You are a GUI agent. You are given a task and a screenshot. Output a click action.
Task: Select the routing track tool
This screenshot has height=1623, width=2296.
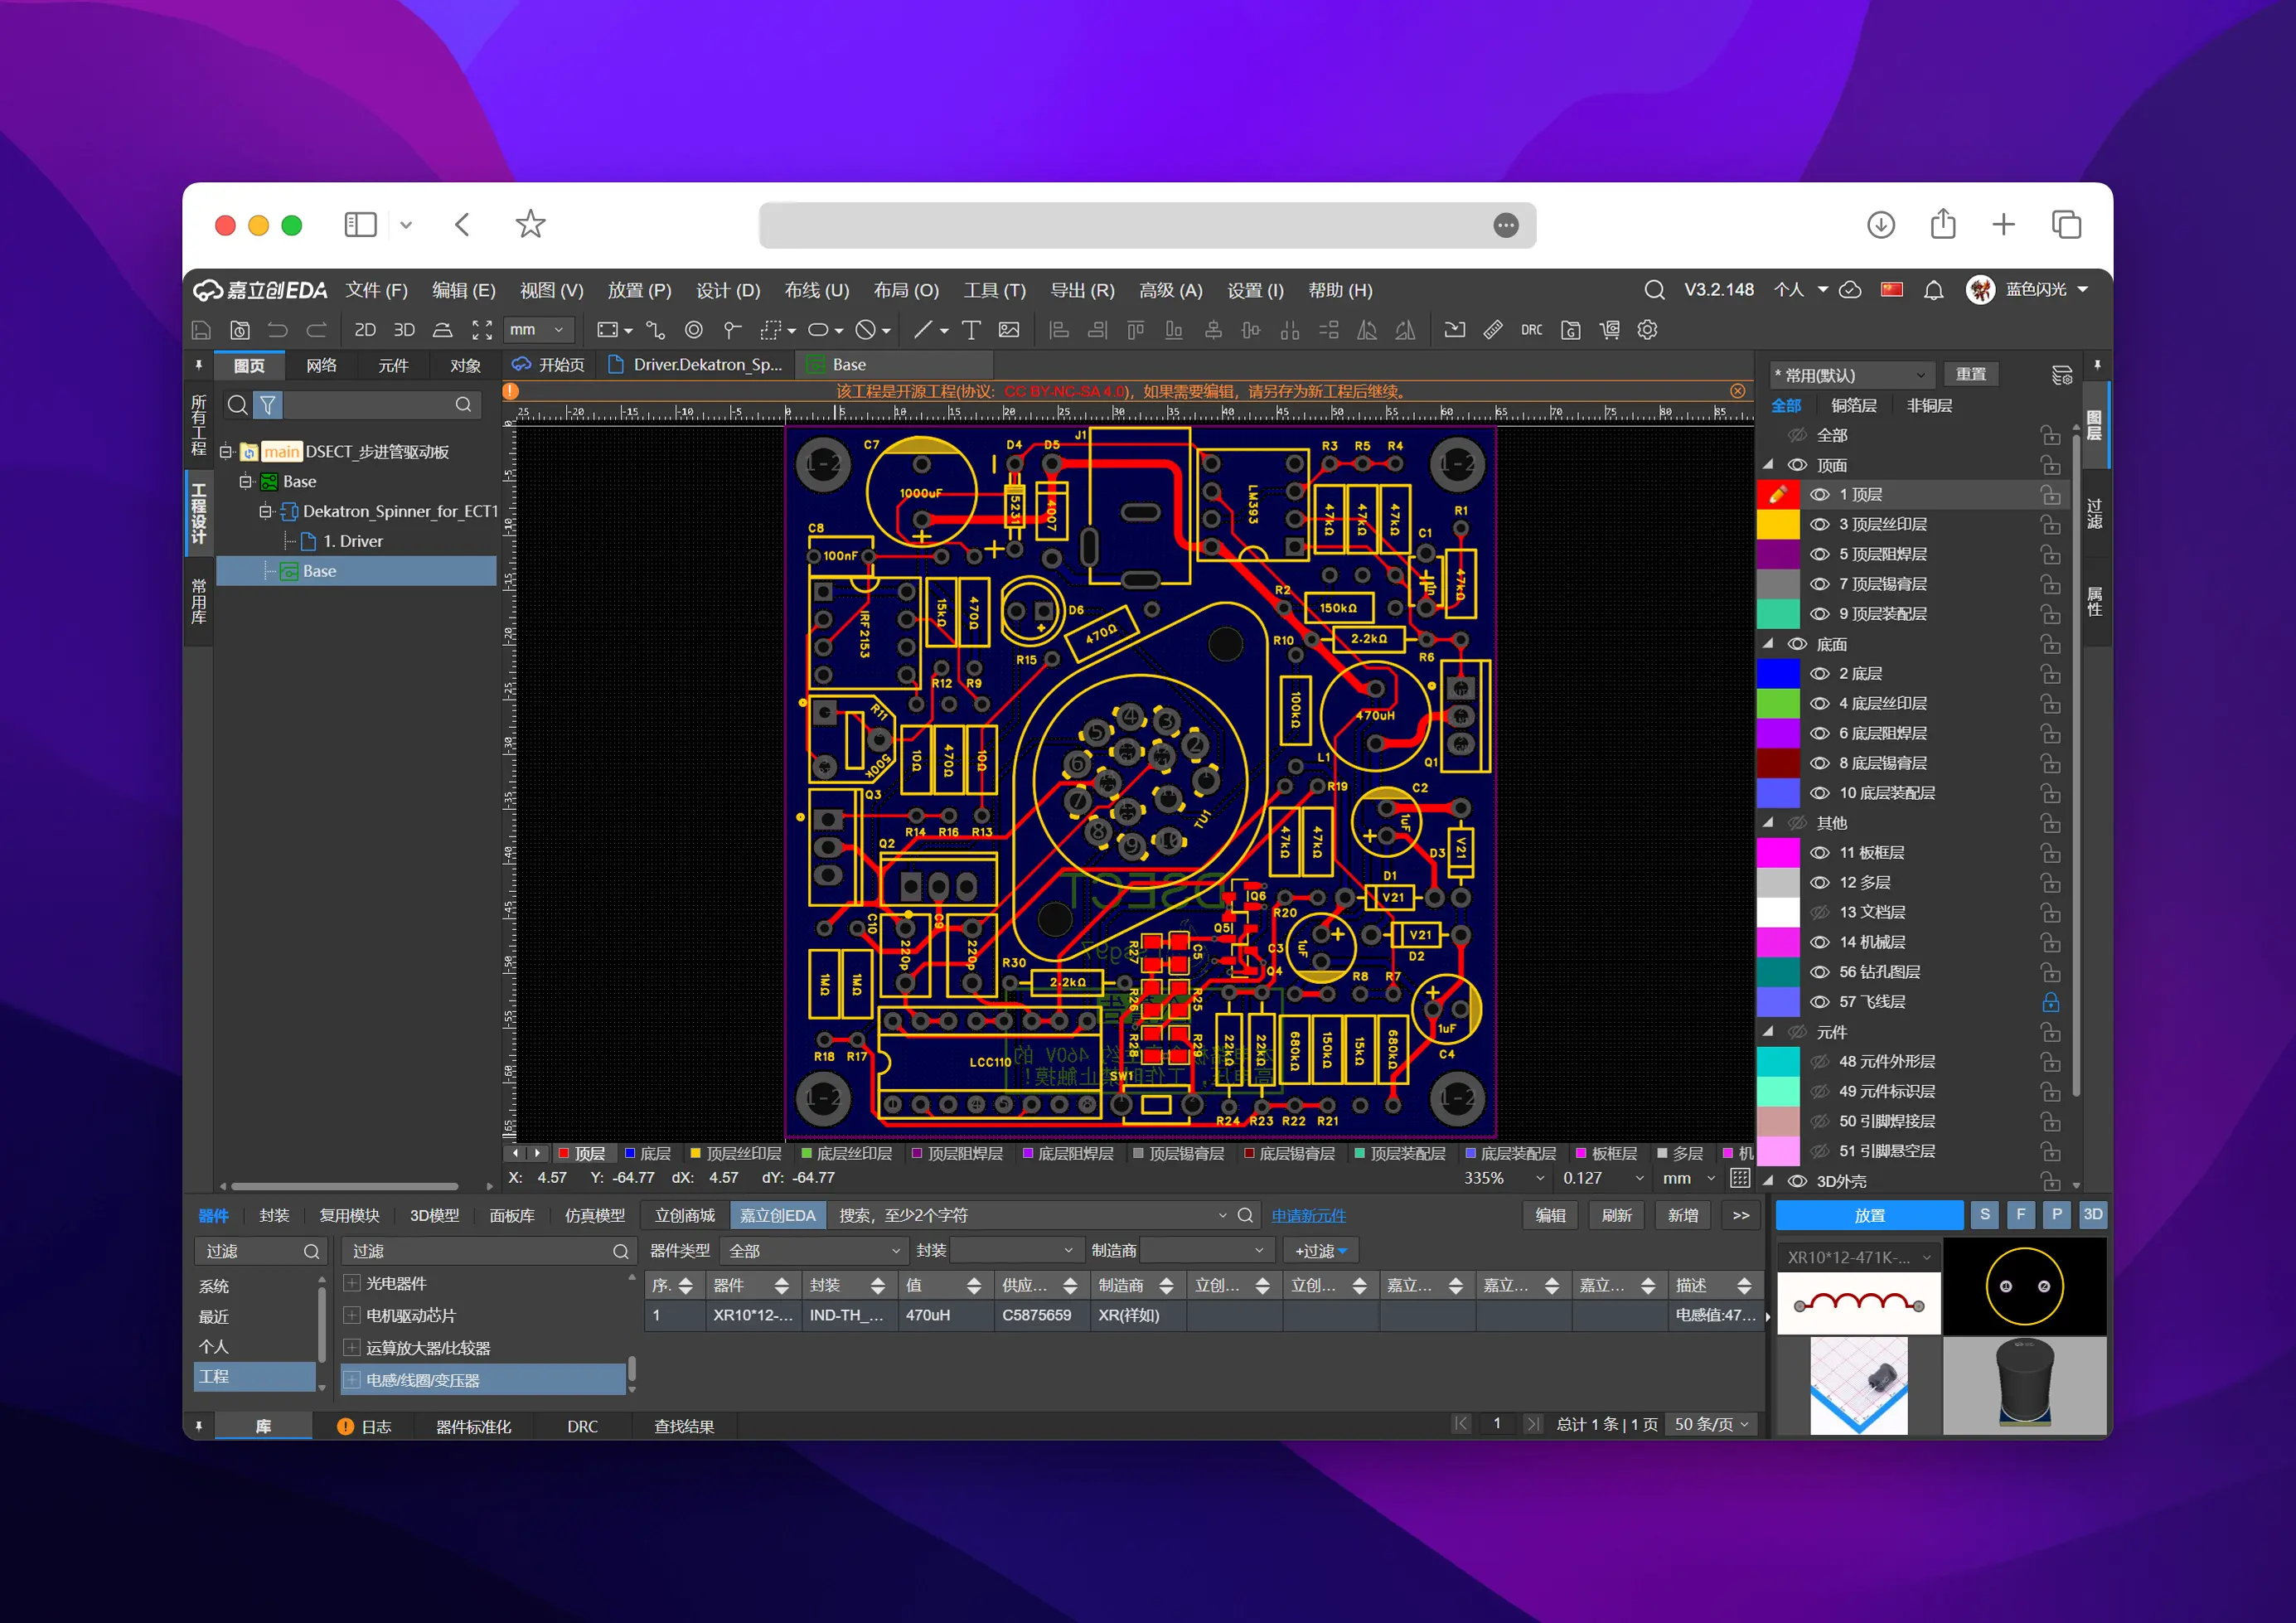point(655,330)
